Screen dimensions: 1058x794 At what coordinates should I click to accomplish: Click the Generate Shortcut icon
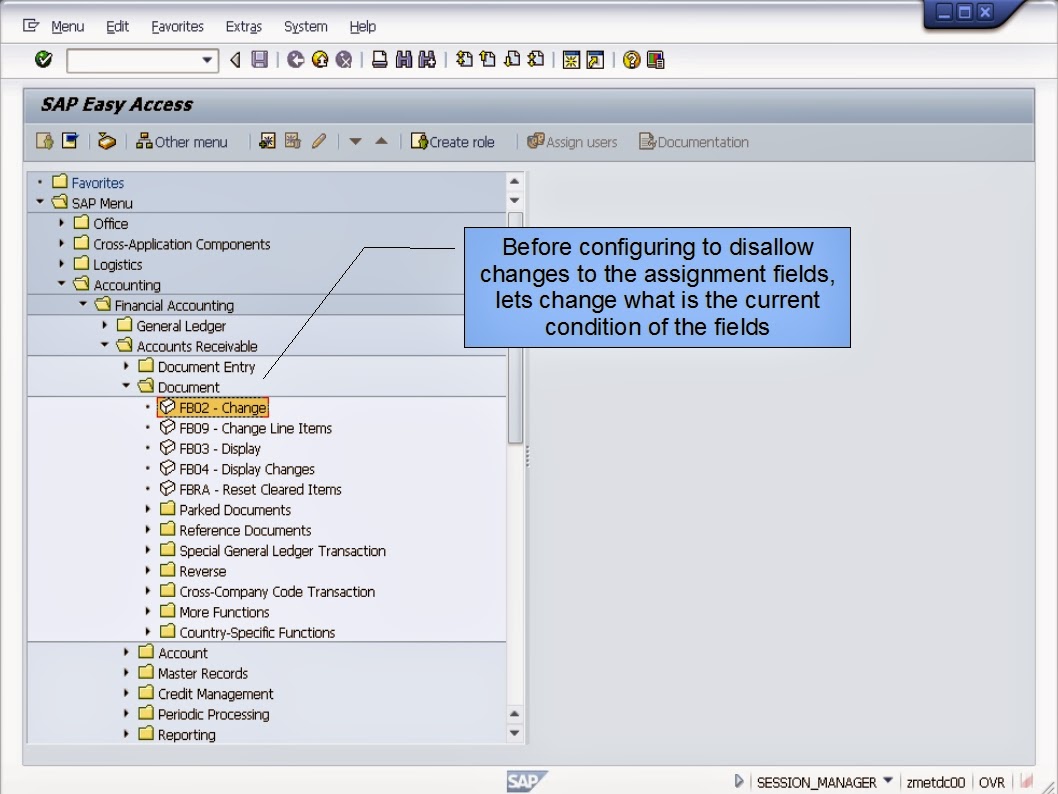pyautogui.click(x=595, y=60)
